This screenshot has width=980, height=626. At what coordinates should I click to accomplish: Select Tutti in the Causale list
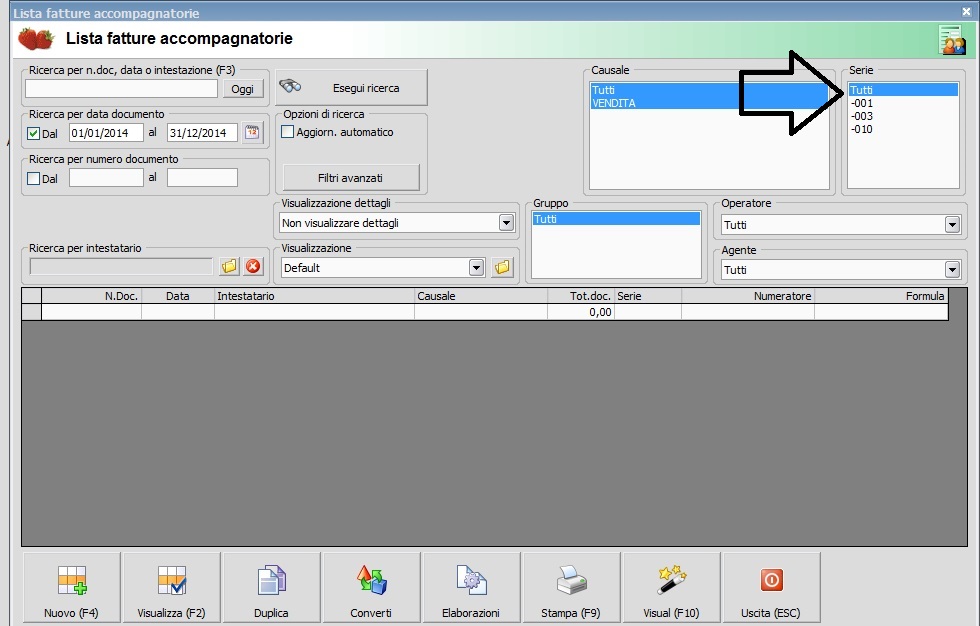(x=709, y=90)
